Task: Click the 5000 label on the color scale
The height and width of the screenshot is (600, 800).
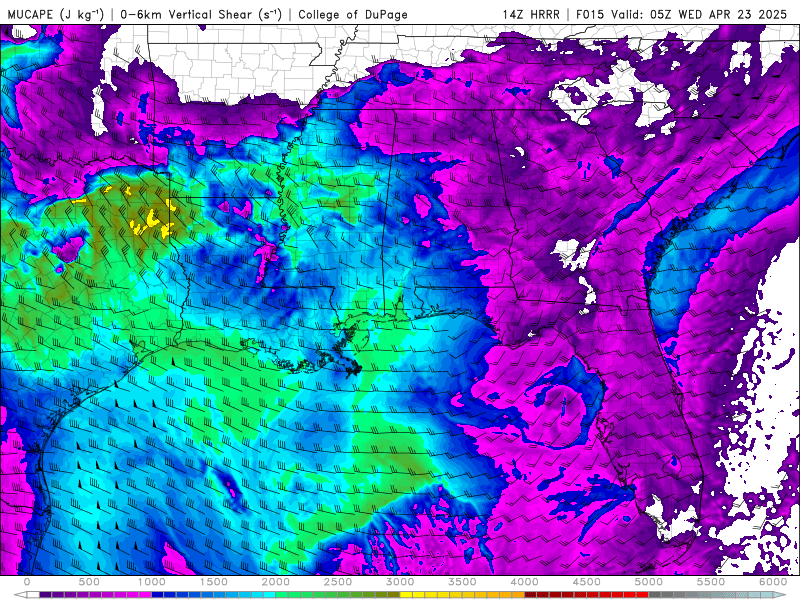Action: (649, 582)
